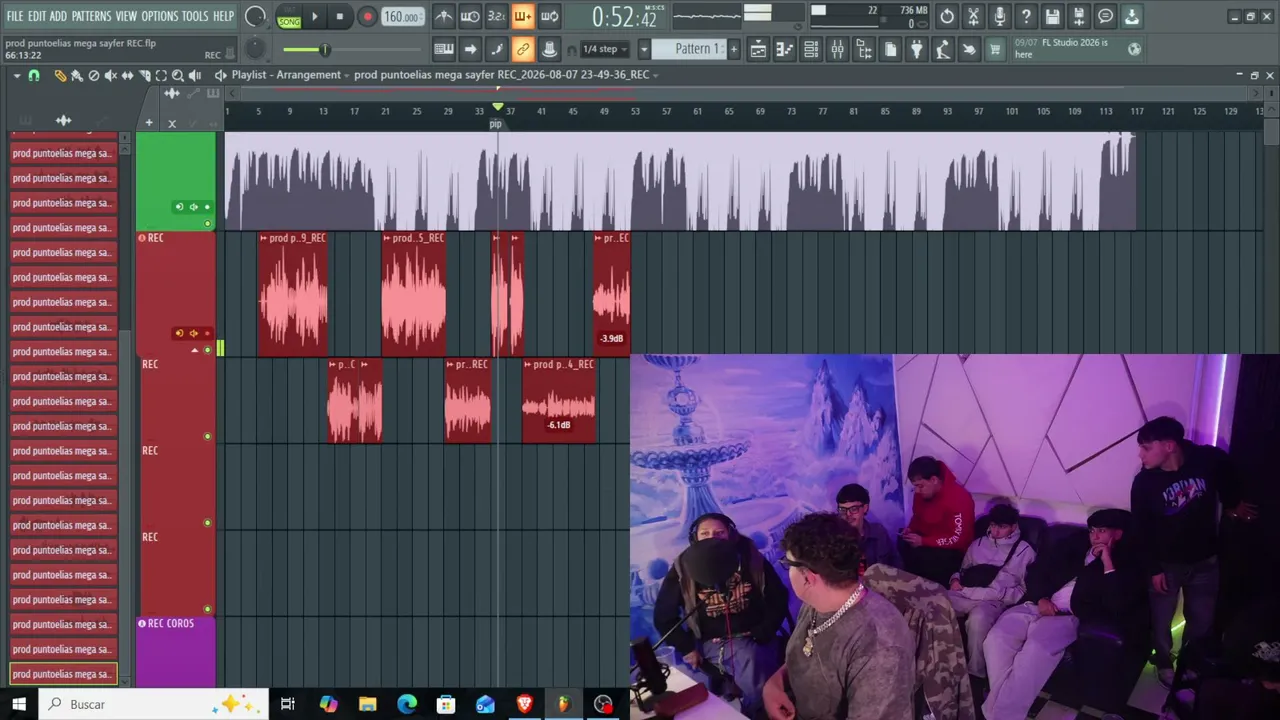This screenshot has height=720, width=1280.
Task: Click the one-click audio recording microphone icon
Action: (x=999, y=16)
